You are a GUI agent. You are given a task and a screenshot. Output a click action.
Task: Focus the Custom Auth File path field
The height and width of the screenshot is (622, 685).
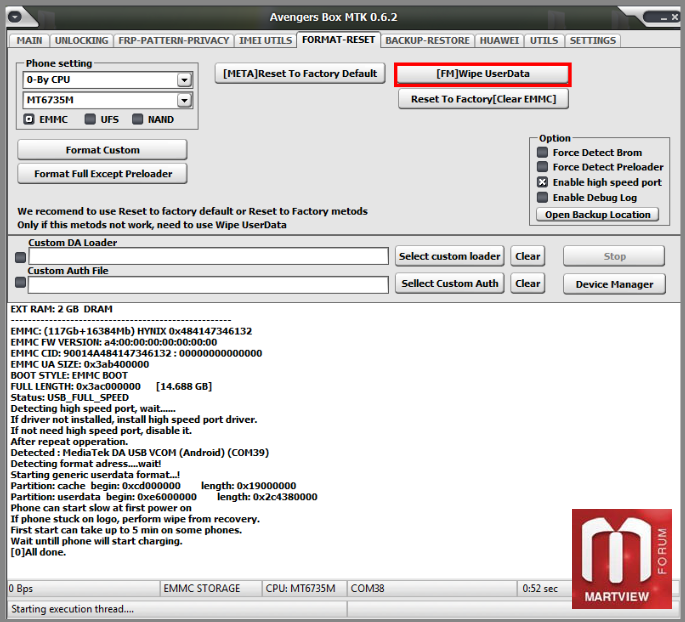(208, 285)
